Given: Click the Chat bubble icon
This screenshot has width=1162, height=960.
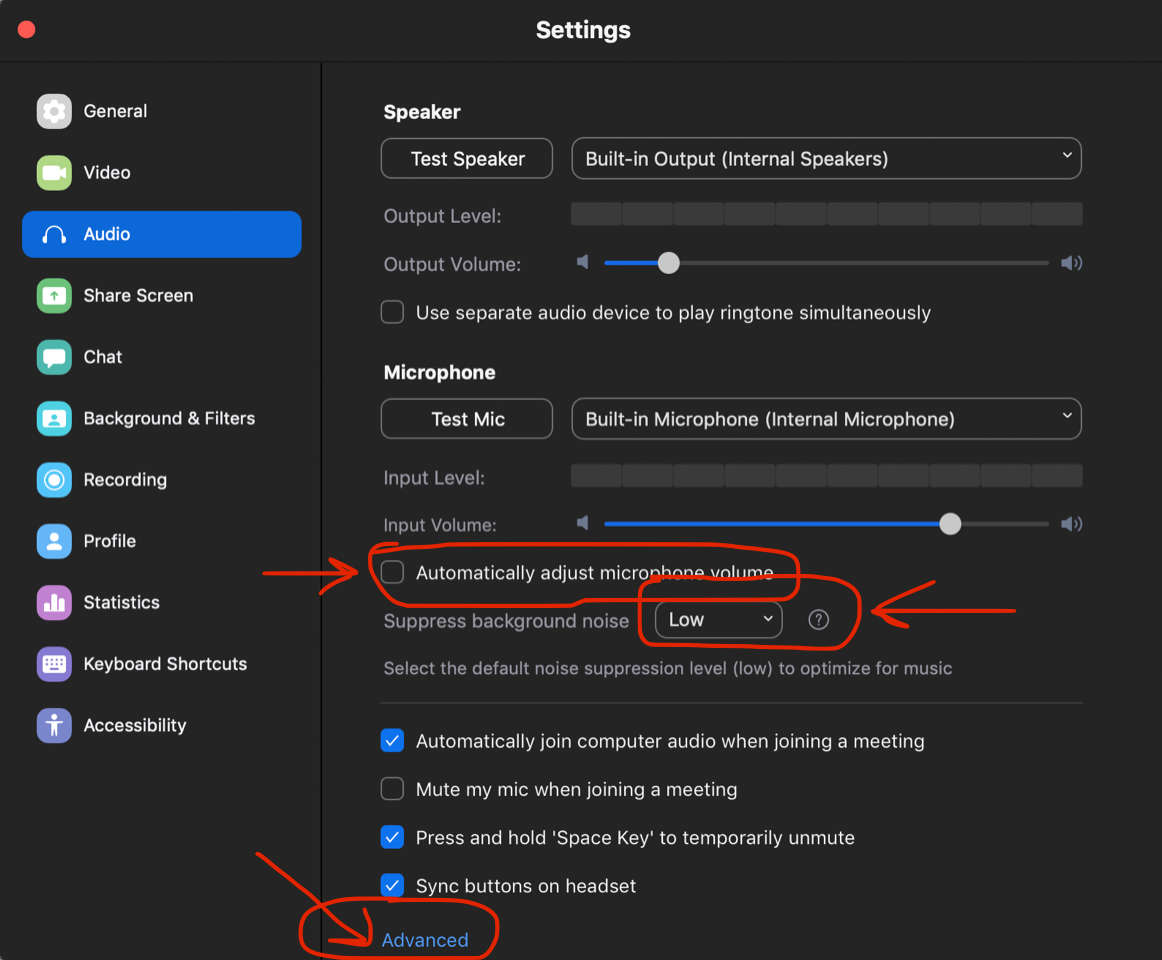Looking at the screenshot, I should pyautogui.click(x=54, y=357).
